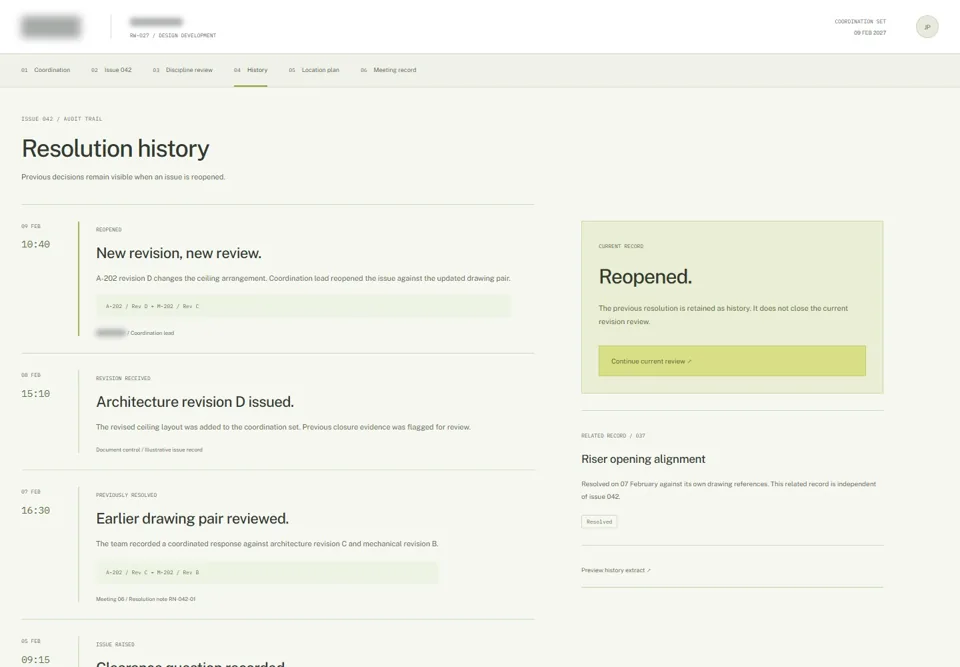Select the 'New revision, new review.' entry title
This screenshot has height=667, width=960.
pos(179,253)
